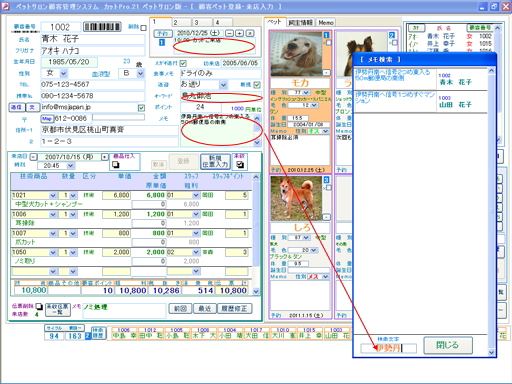Click the 未収 icon beside new slip button
The image size is (512, 384).
coord(240,164)
